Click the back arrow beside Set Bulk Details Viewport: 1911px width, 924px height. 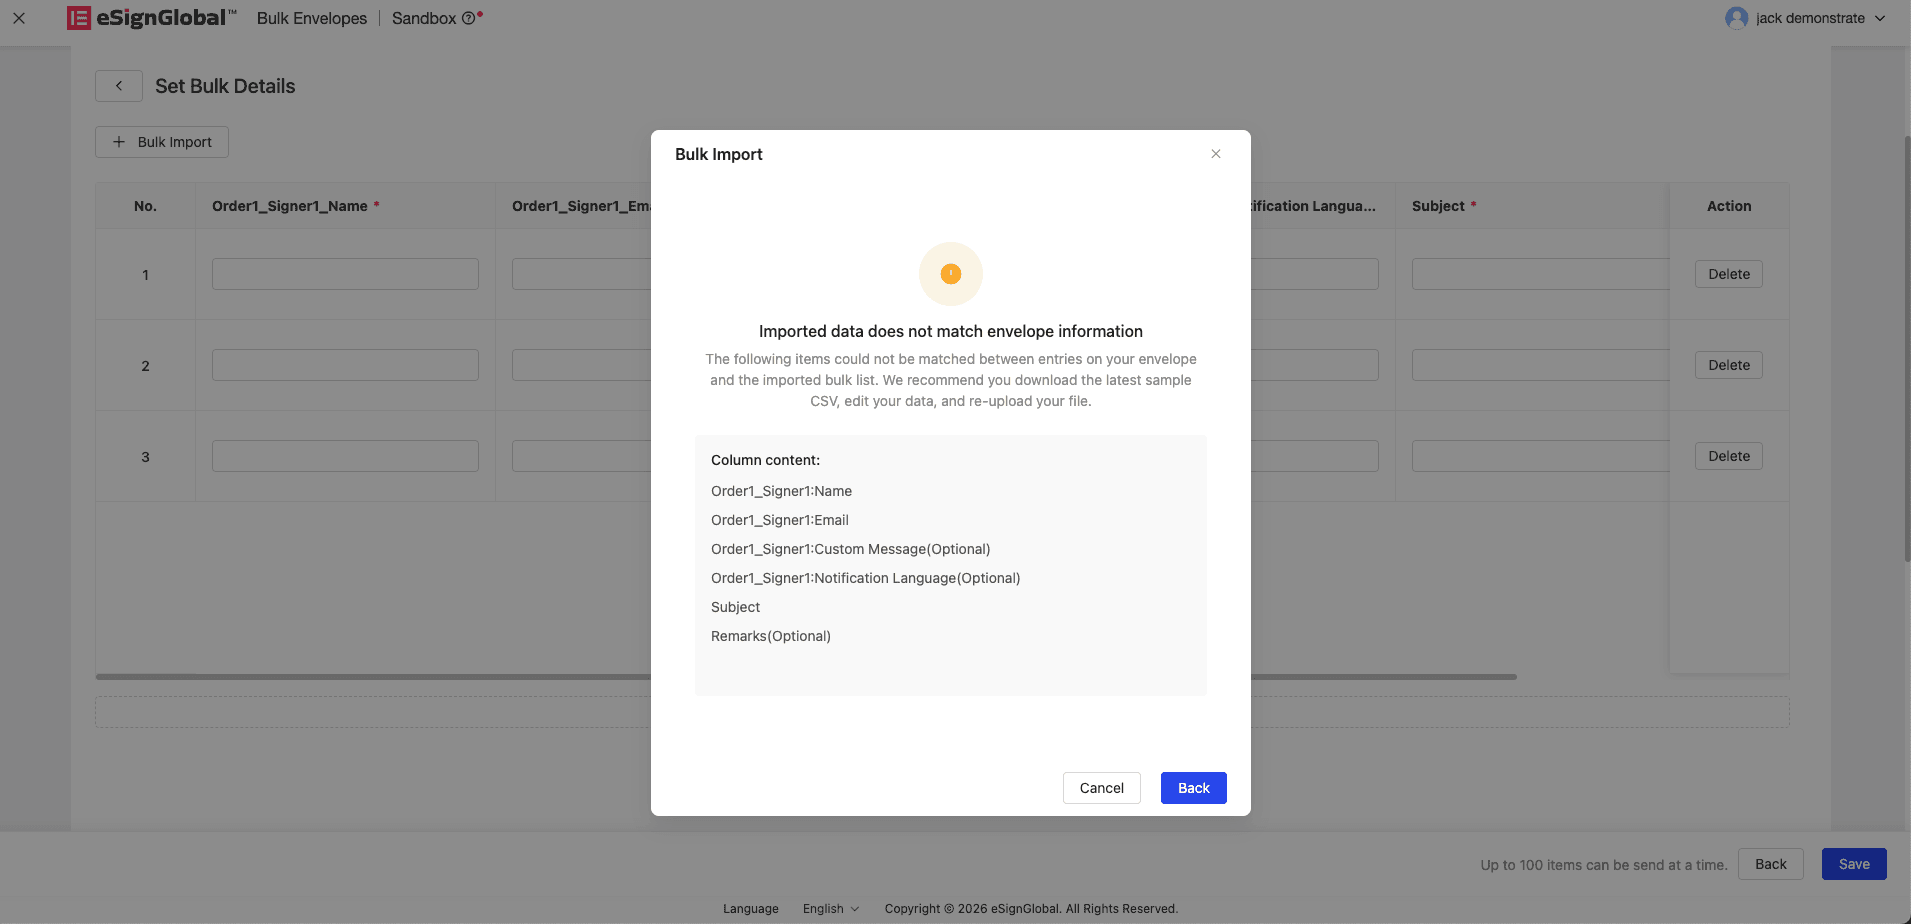(119, 86)
